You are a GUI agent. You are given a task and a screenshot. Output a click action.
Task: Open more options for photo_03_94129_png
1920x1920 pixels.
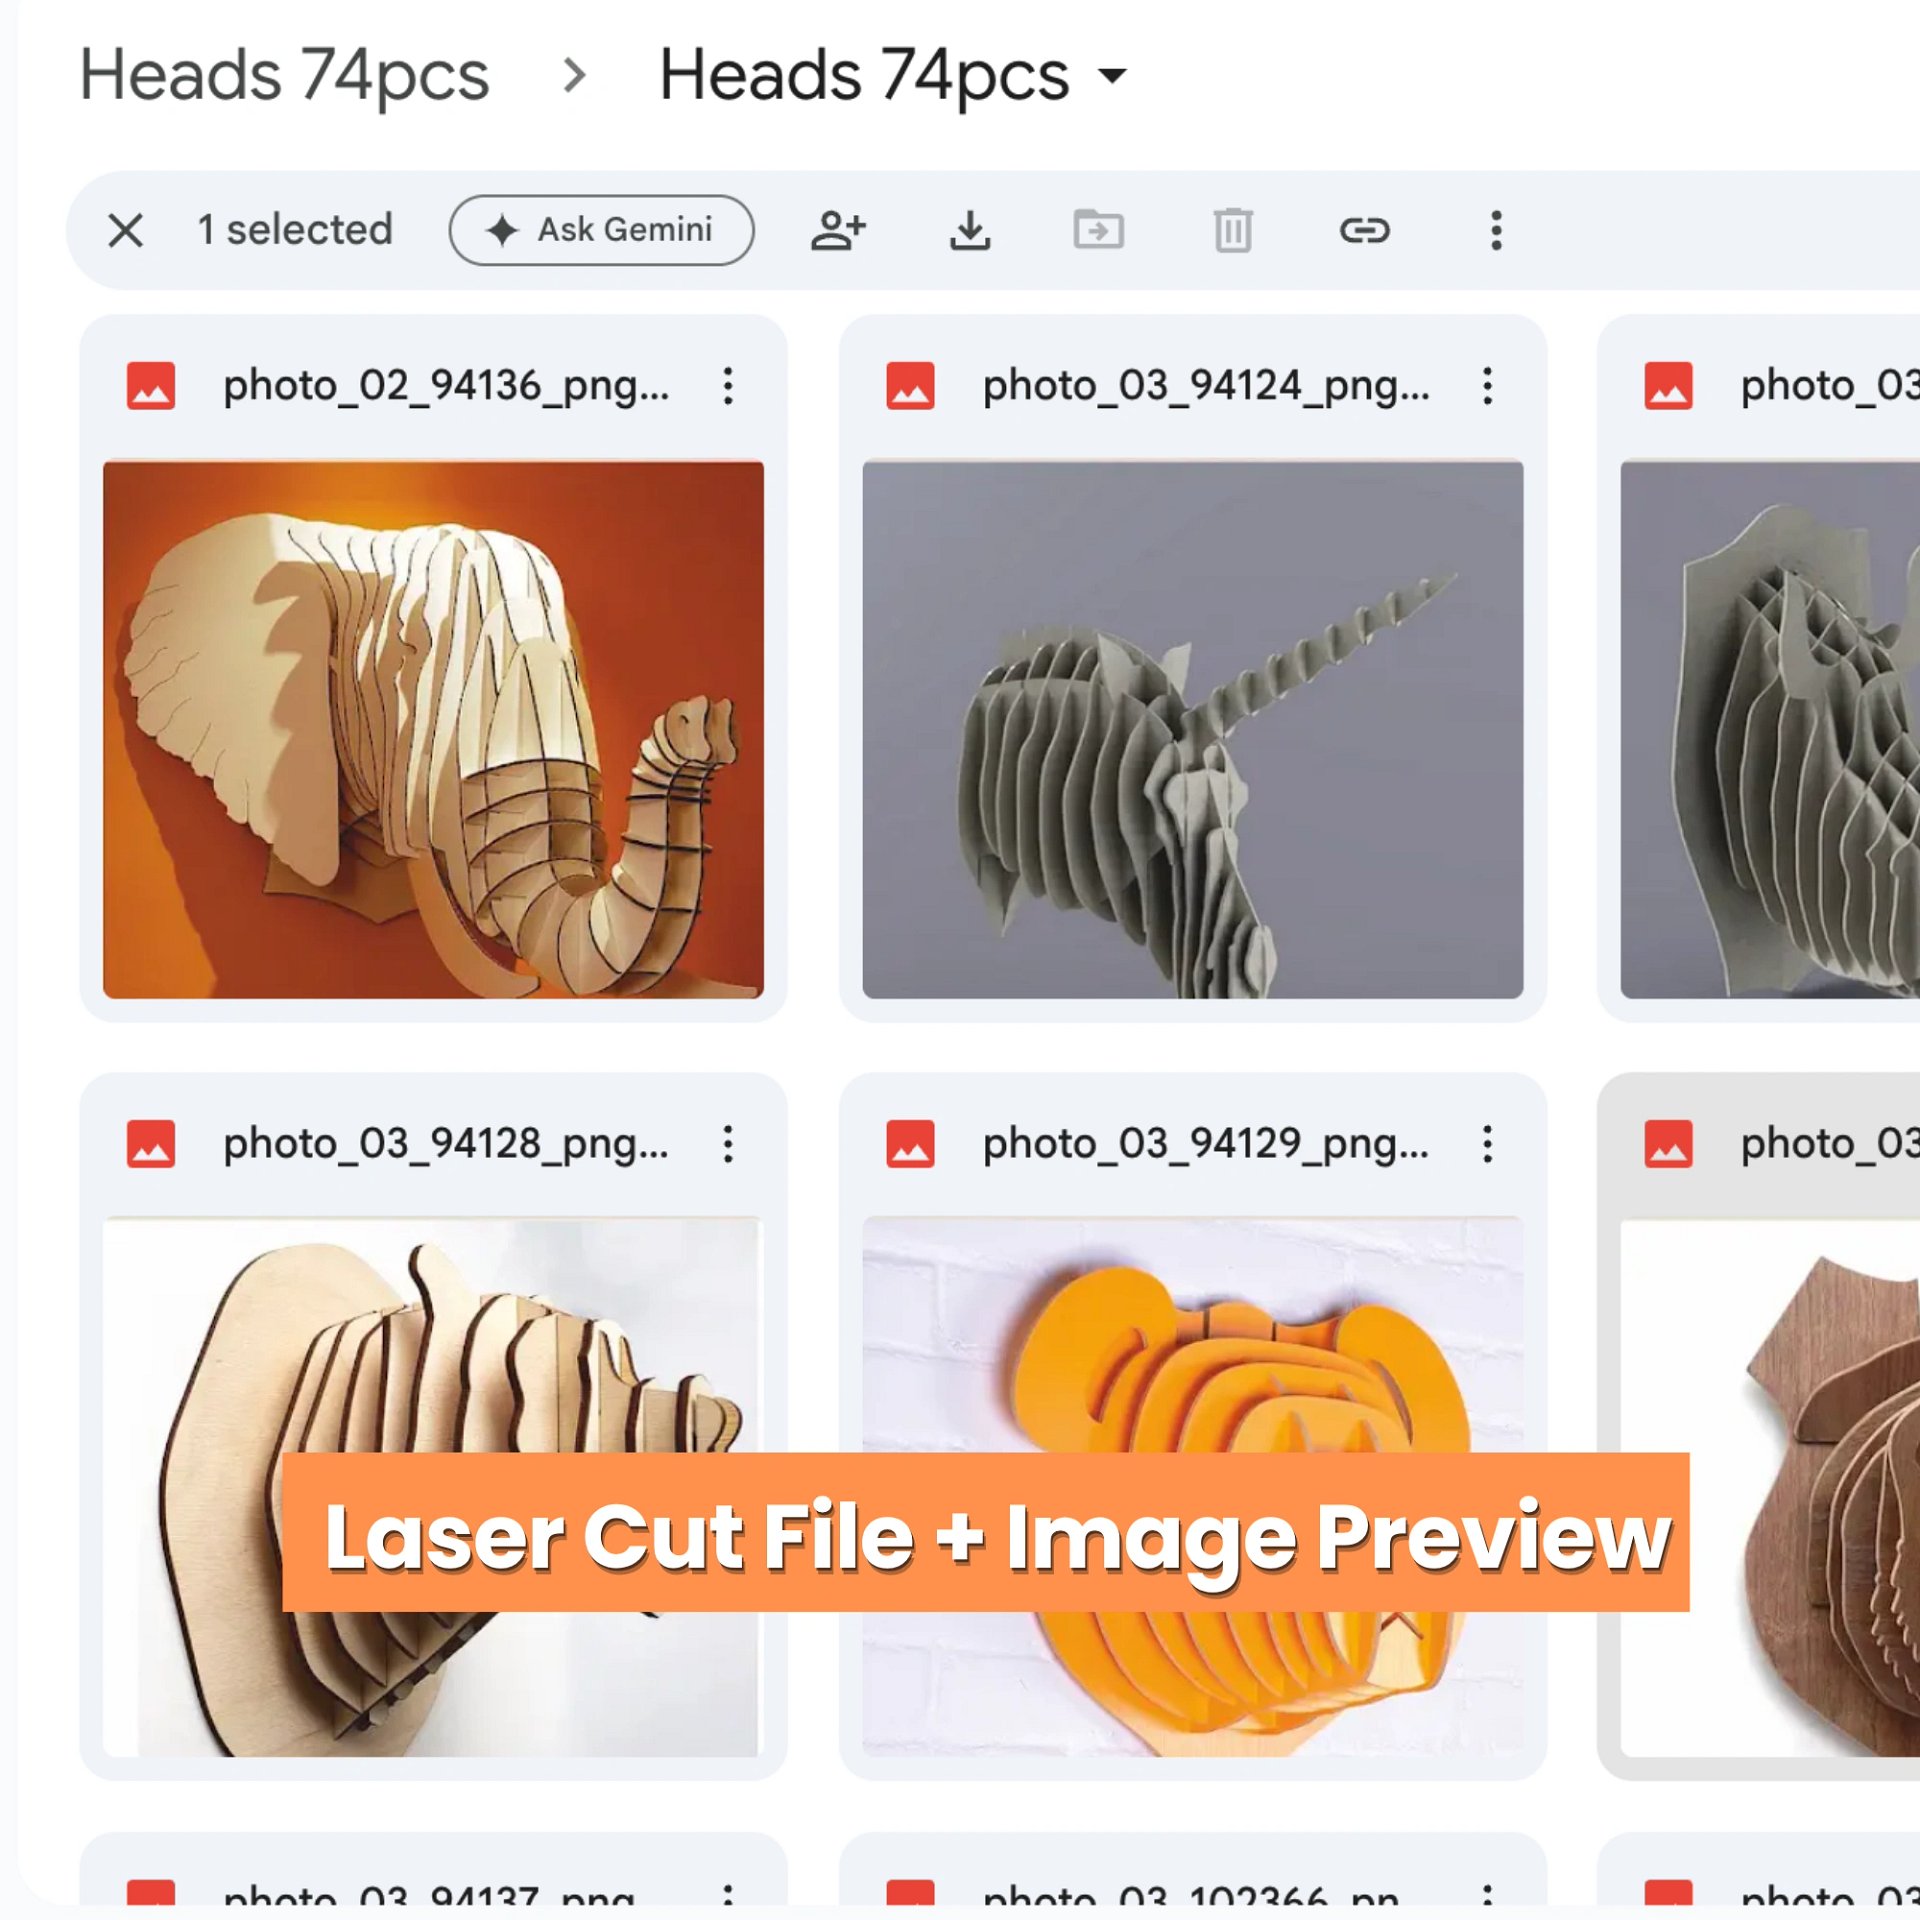[1487, 1144]
